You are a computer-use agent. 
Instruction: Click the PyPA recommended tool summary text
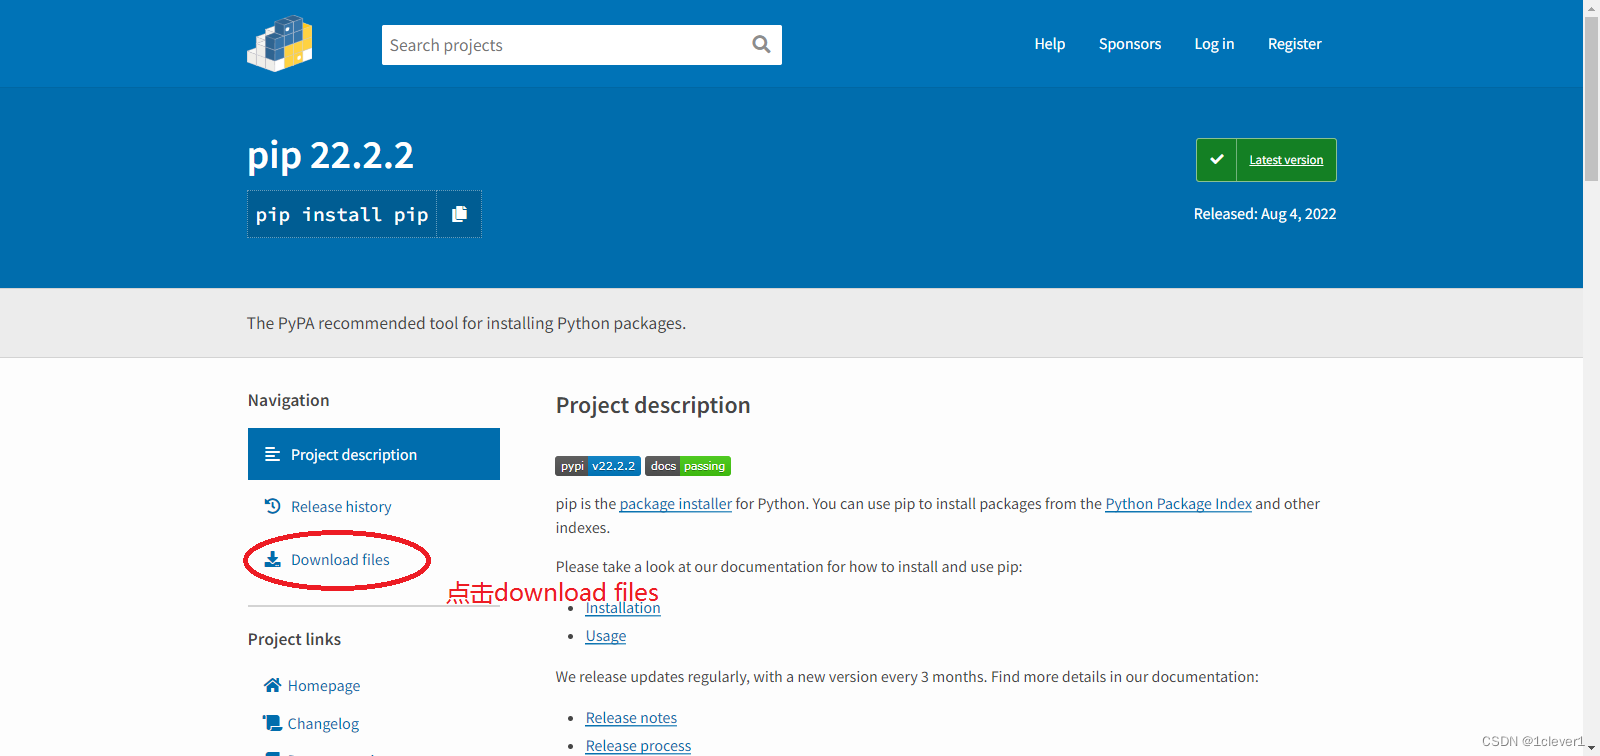(x=466, y=323)
